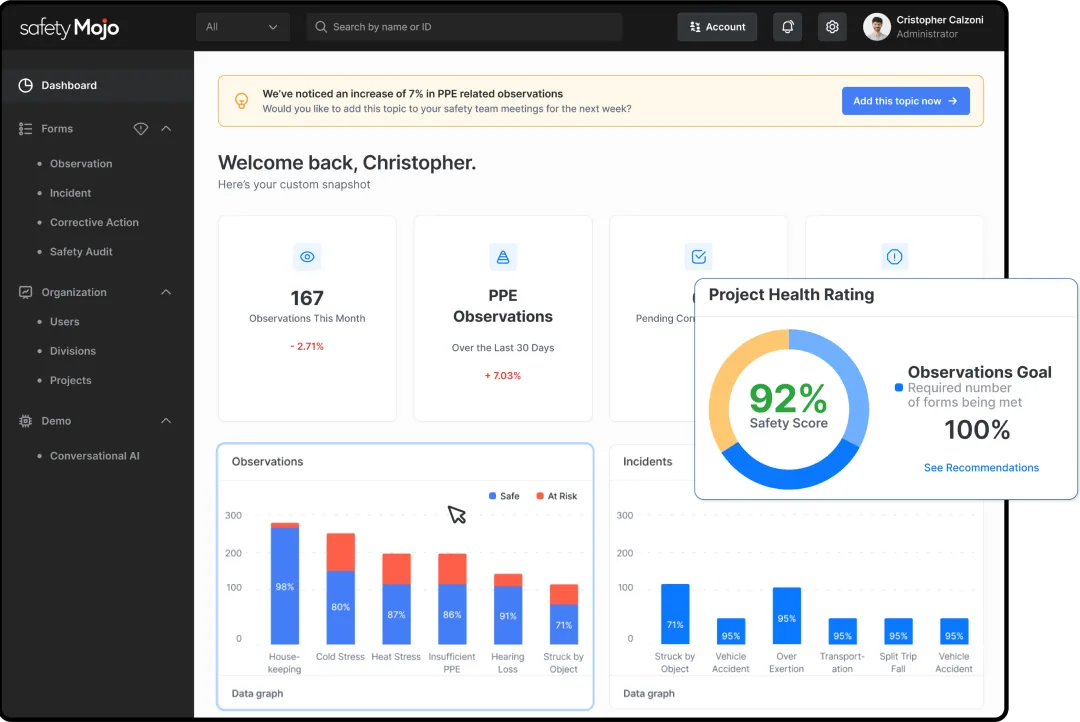Viewport: 1080px width, 722px height.
Task: Open Users under Organization
Action: coord(65,322)
